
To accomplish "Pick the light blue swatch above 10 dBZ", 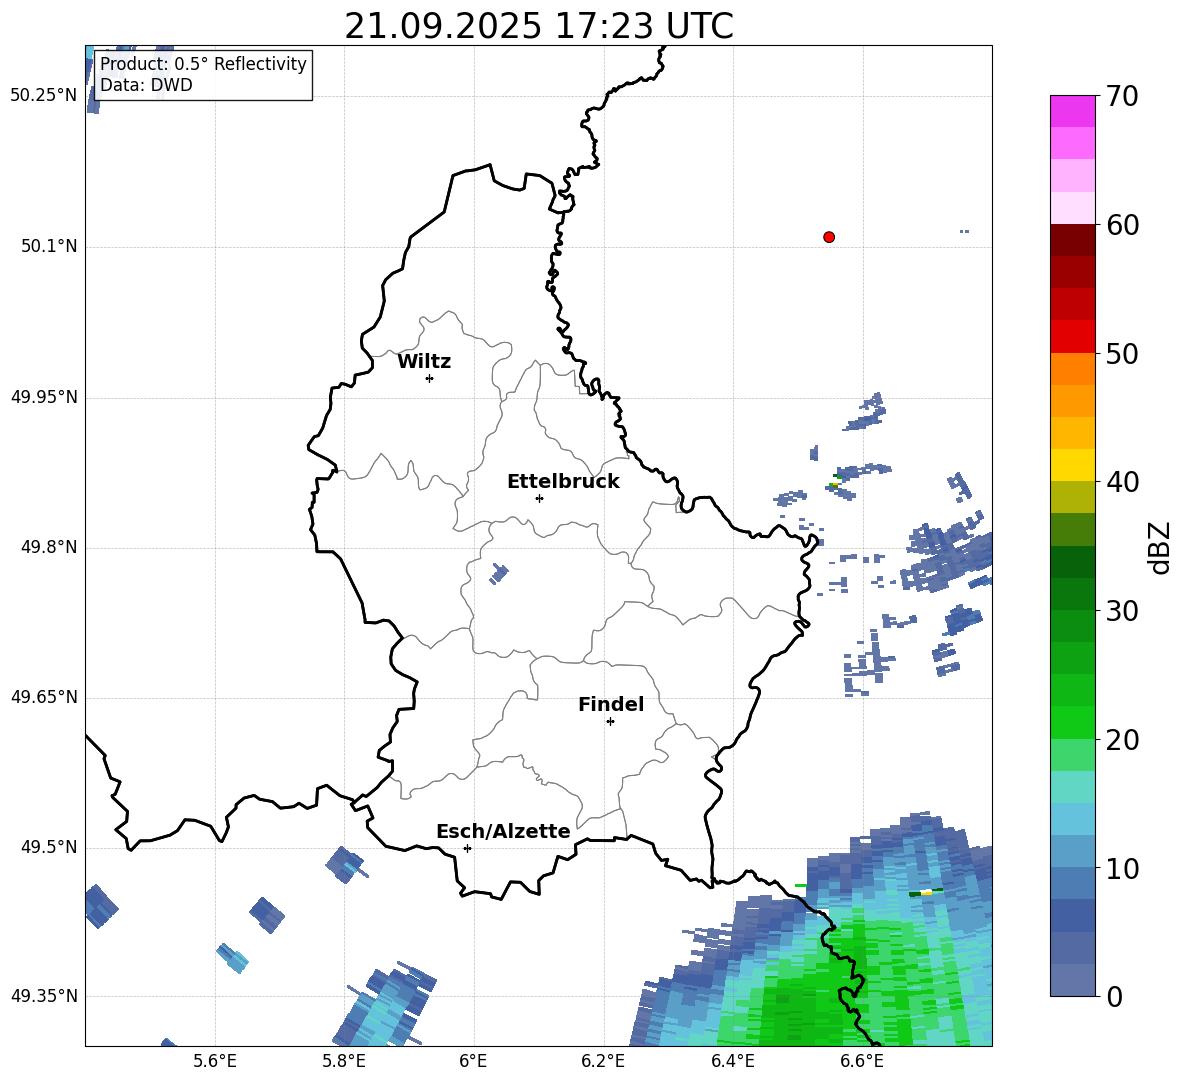I will point(1072,819).
